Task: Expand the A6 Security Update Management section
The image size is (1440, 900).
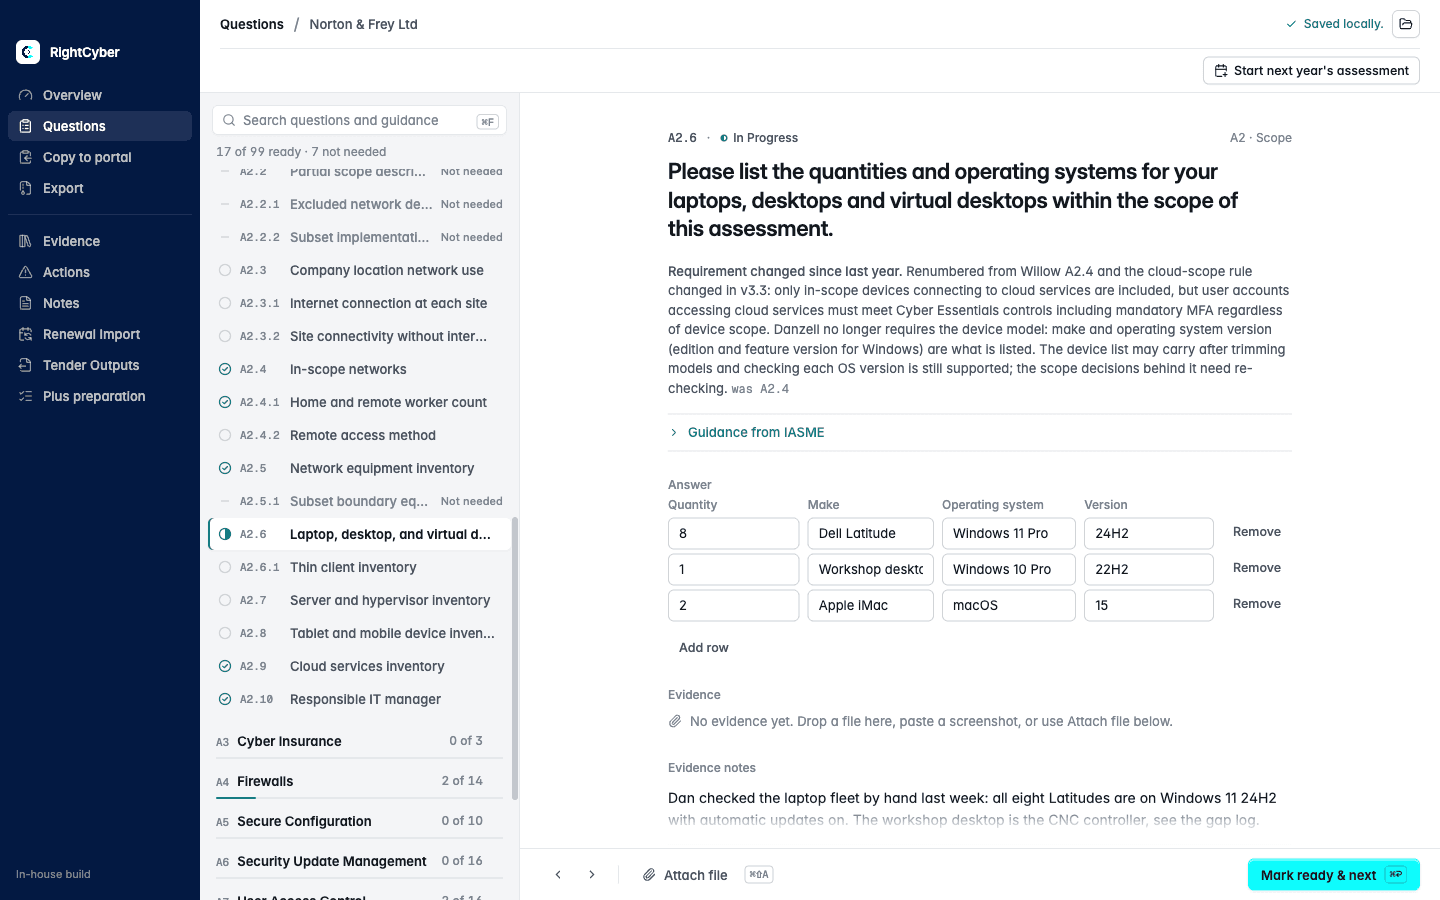Action: pos(359,861)
